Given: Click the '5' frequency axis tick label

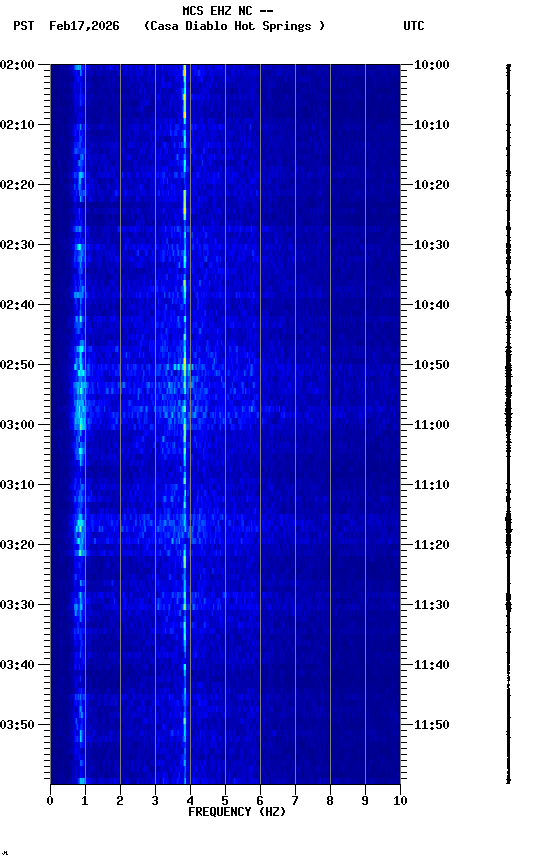Looking at the screenshot, I should click(225, 801).
